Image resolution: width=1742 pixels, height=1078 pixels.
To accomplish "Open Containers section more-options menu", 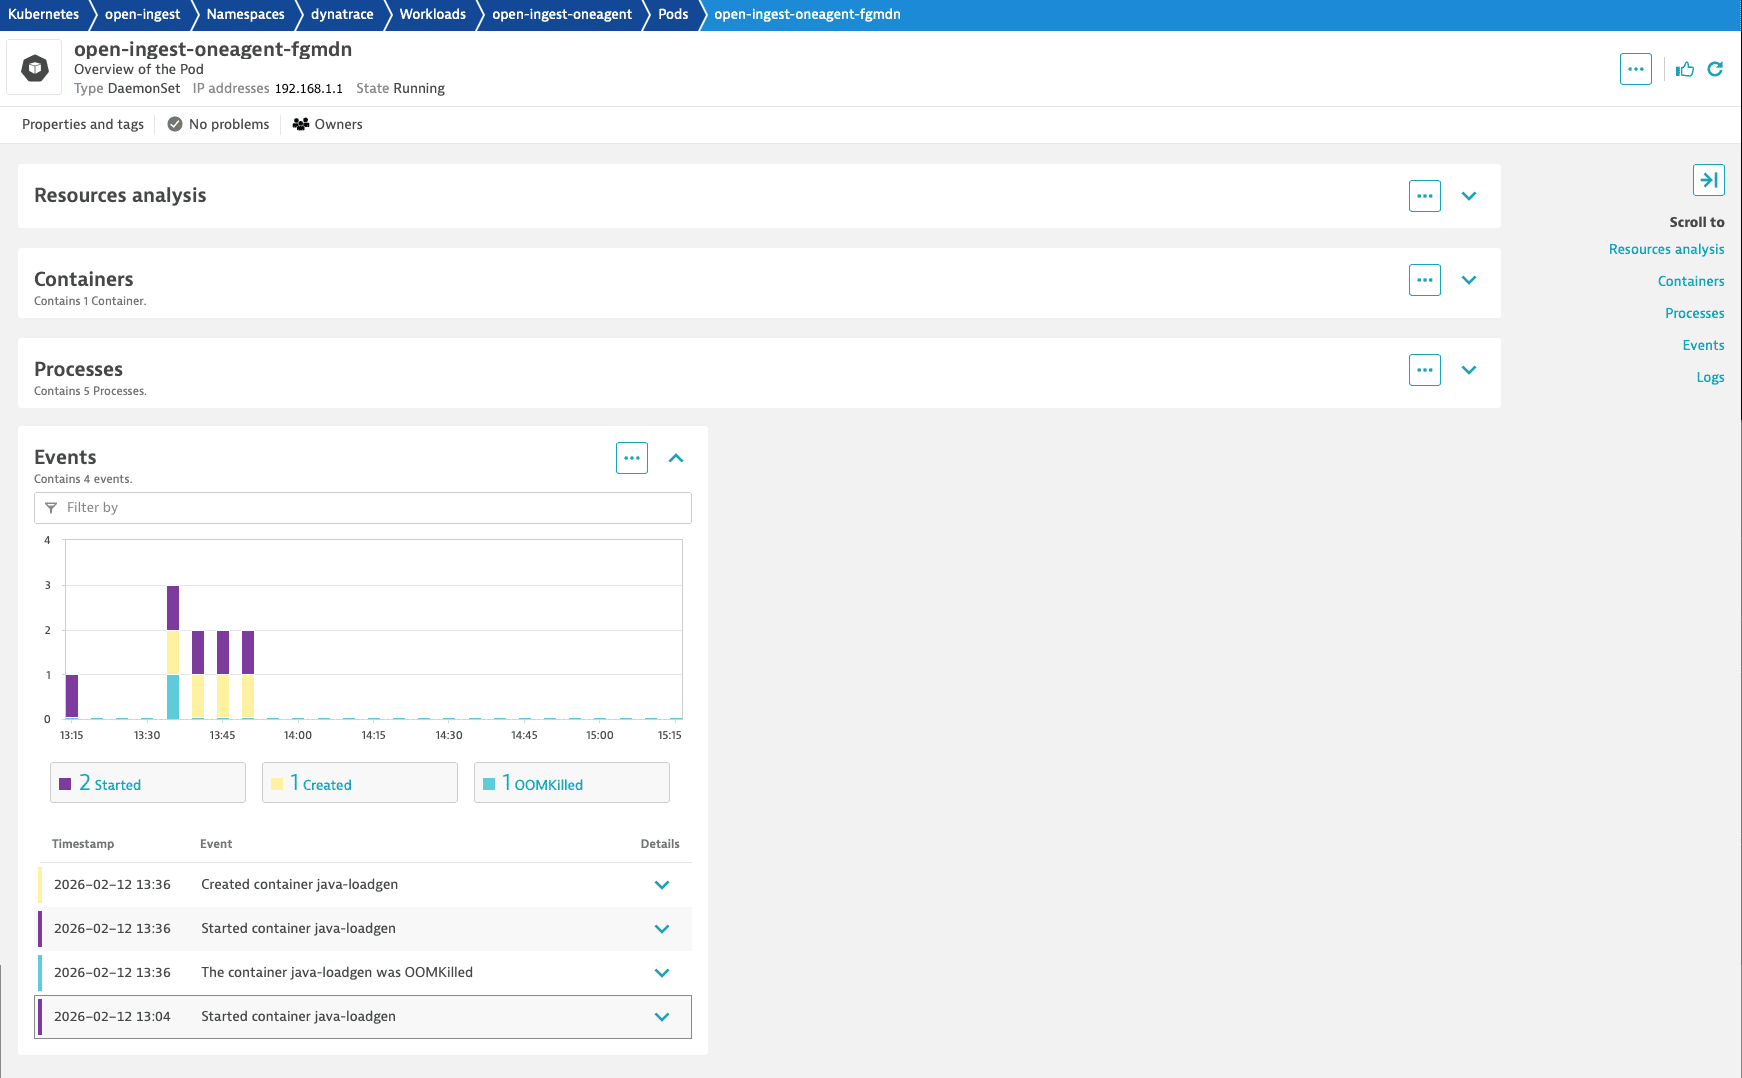I will 1424,280.
